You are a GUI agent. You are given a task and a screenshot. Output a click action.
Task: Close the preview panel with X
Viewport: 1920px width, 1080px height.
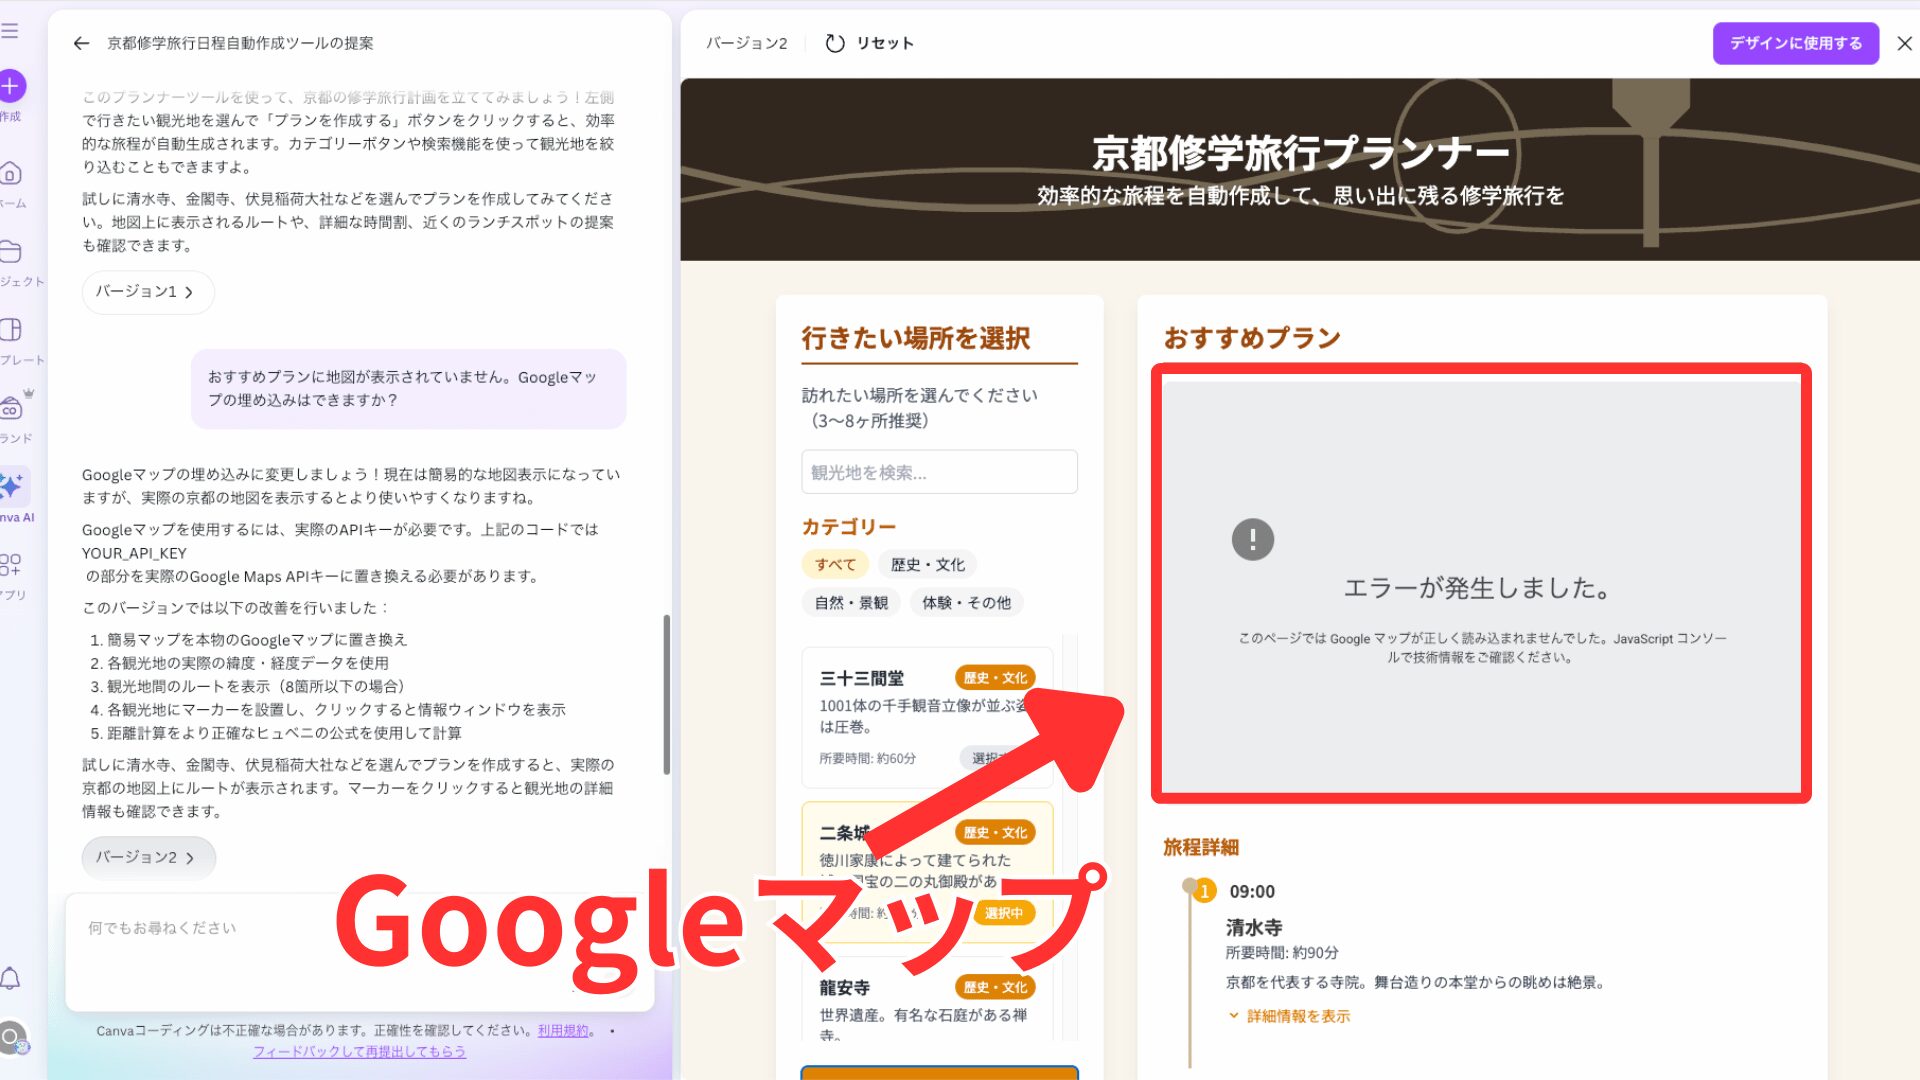(x=1904, y=43)
